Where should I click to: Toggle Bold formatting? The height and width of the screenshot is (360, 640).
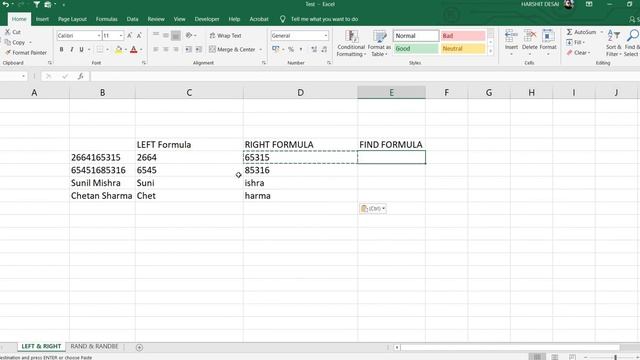(61, 49)
